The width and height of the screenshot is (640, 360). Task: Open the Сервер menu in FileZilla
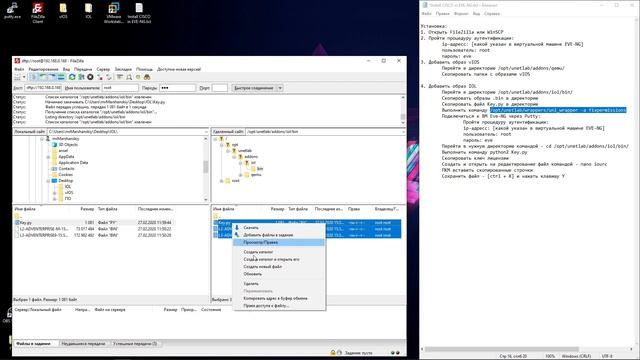coord(103,69)
